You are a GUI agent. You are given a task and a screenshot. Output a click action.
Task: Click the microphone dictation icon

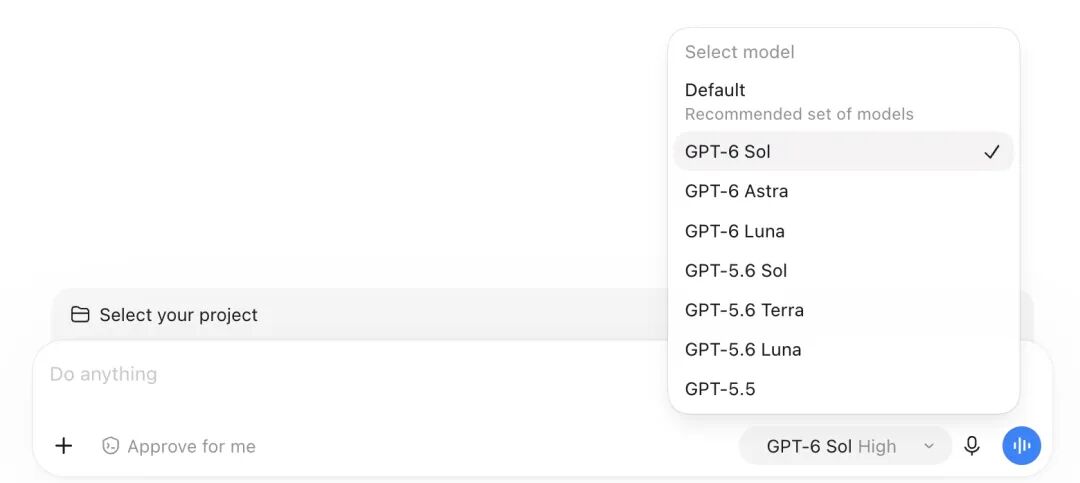pyautogui.click(x=972, y=446)
